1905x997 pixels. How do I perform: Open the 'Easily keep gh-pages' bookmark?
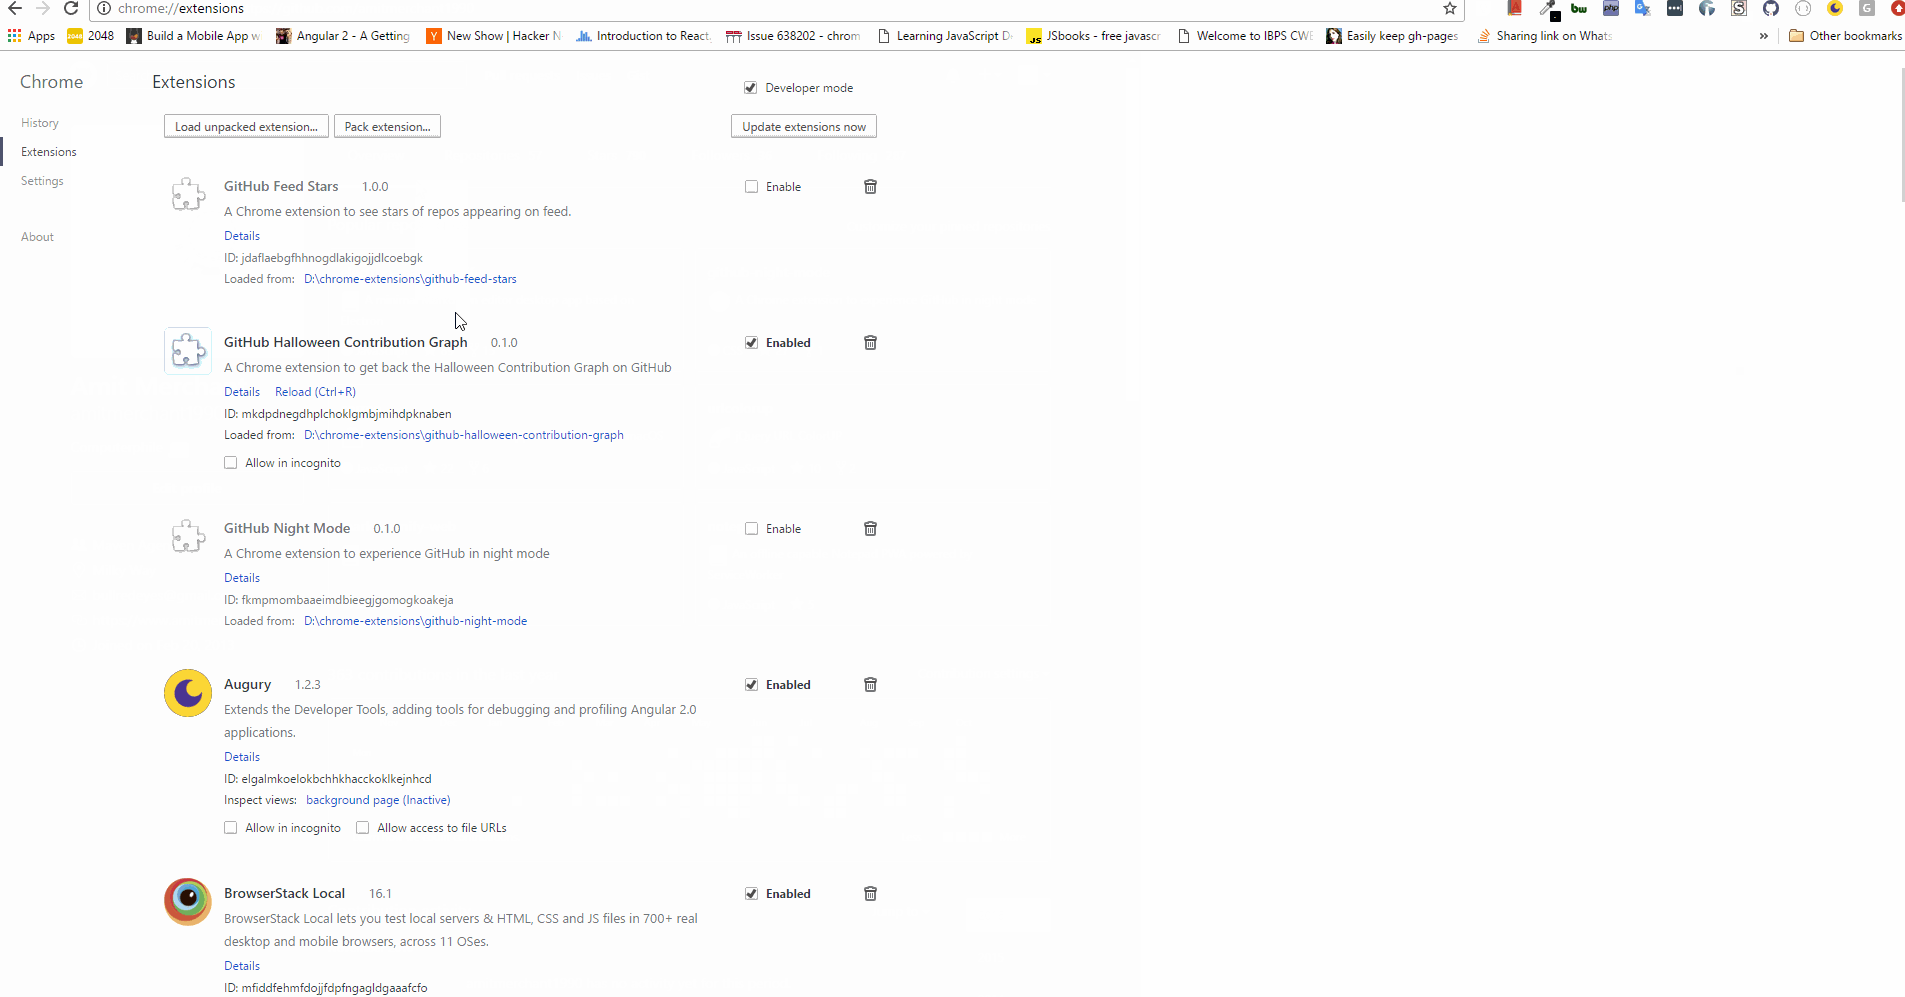[1392, 36]
